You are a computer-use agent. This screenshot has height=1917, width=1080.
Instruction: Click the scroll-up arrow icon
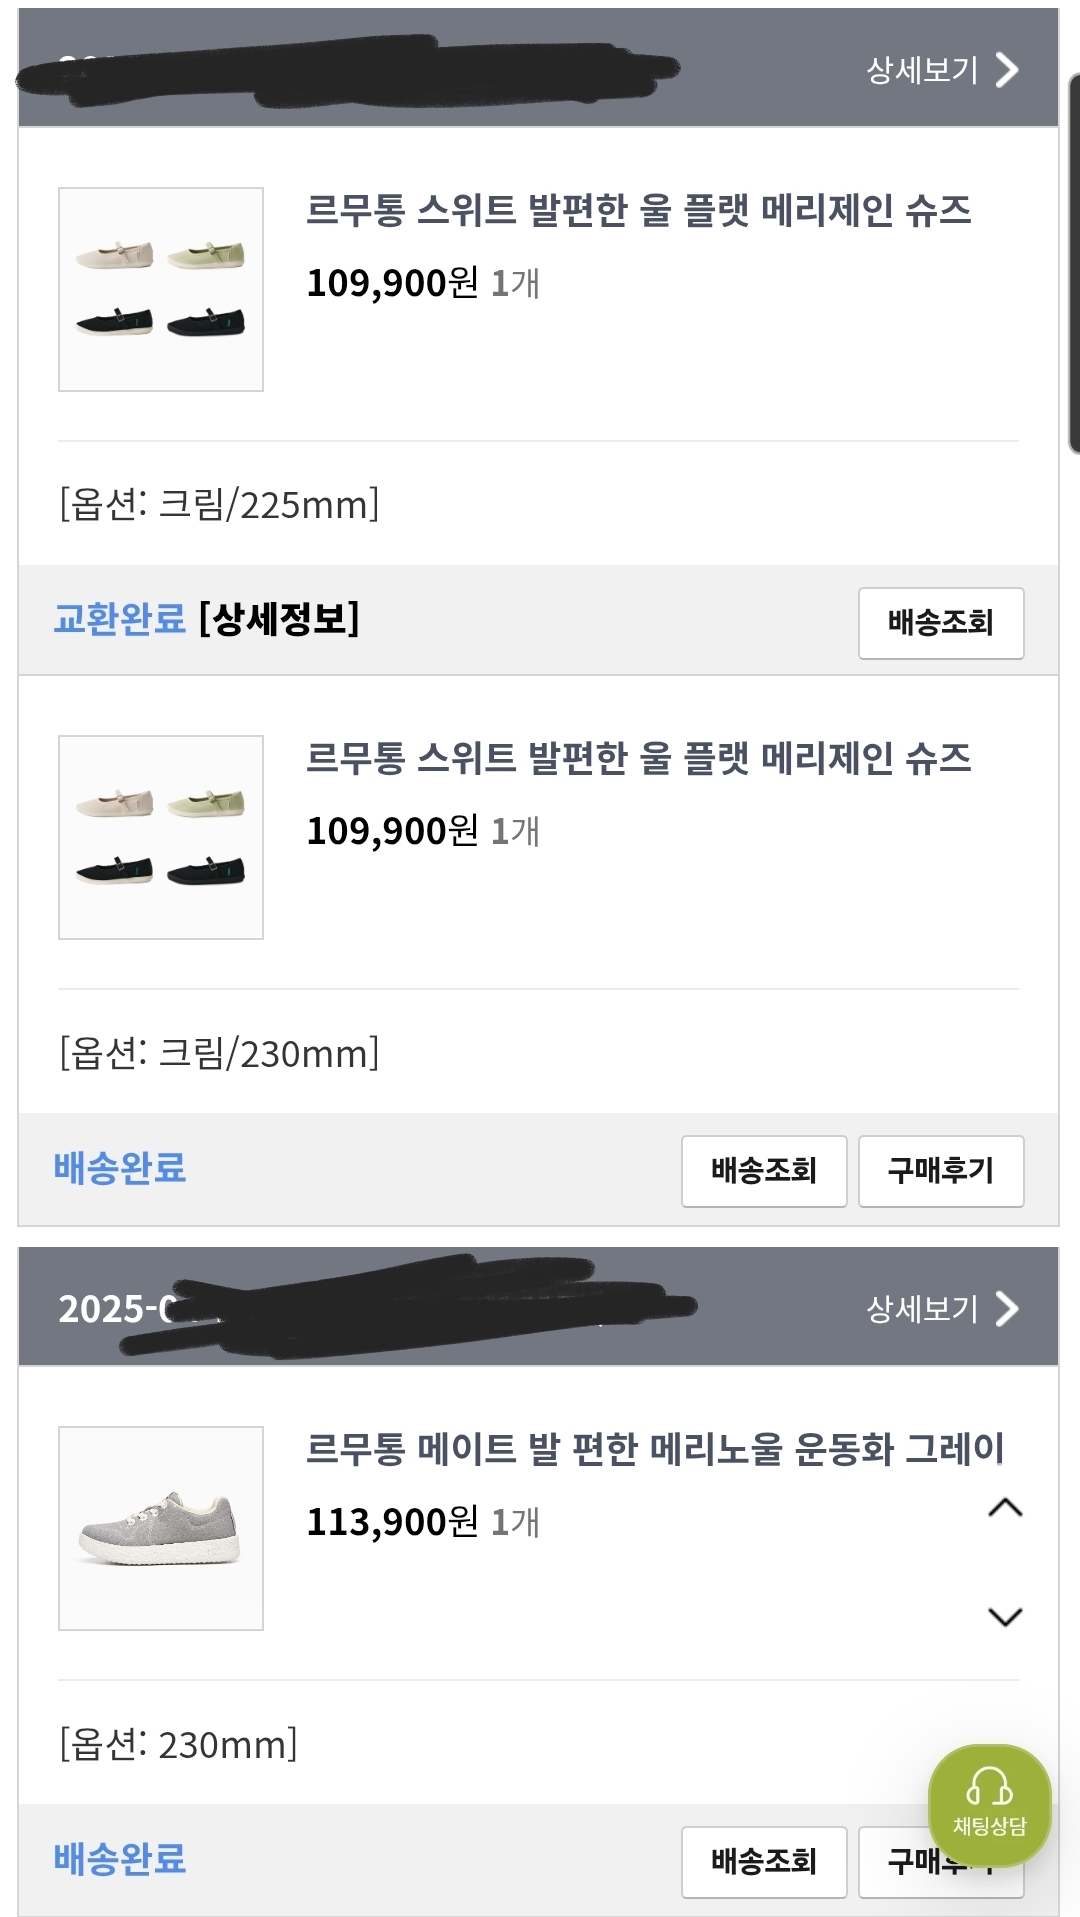click(x=1005, y=1508)
